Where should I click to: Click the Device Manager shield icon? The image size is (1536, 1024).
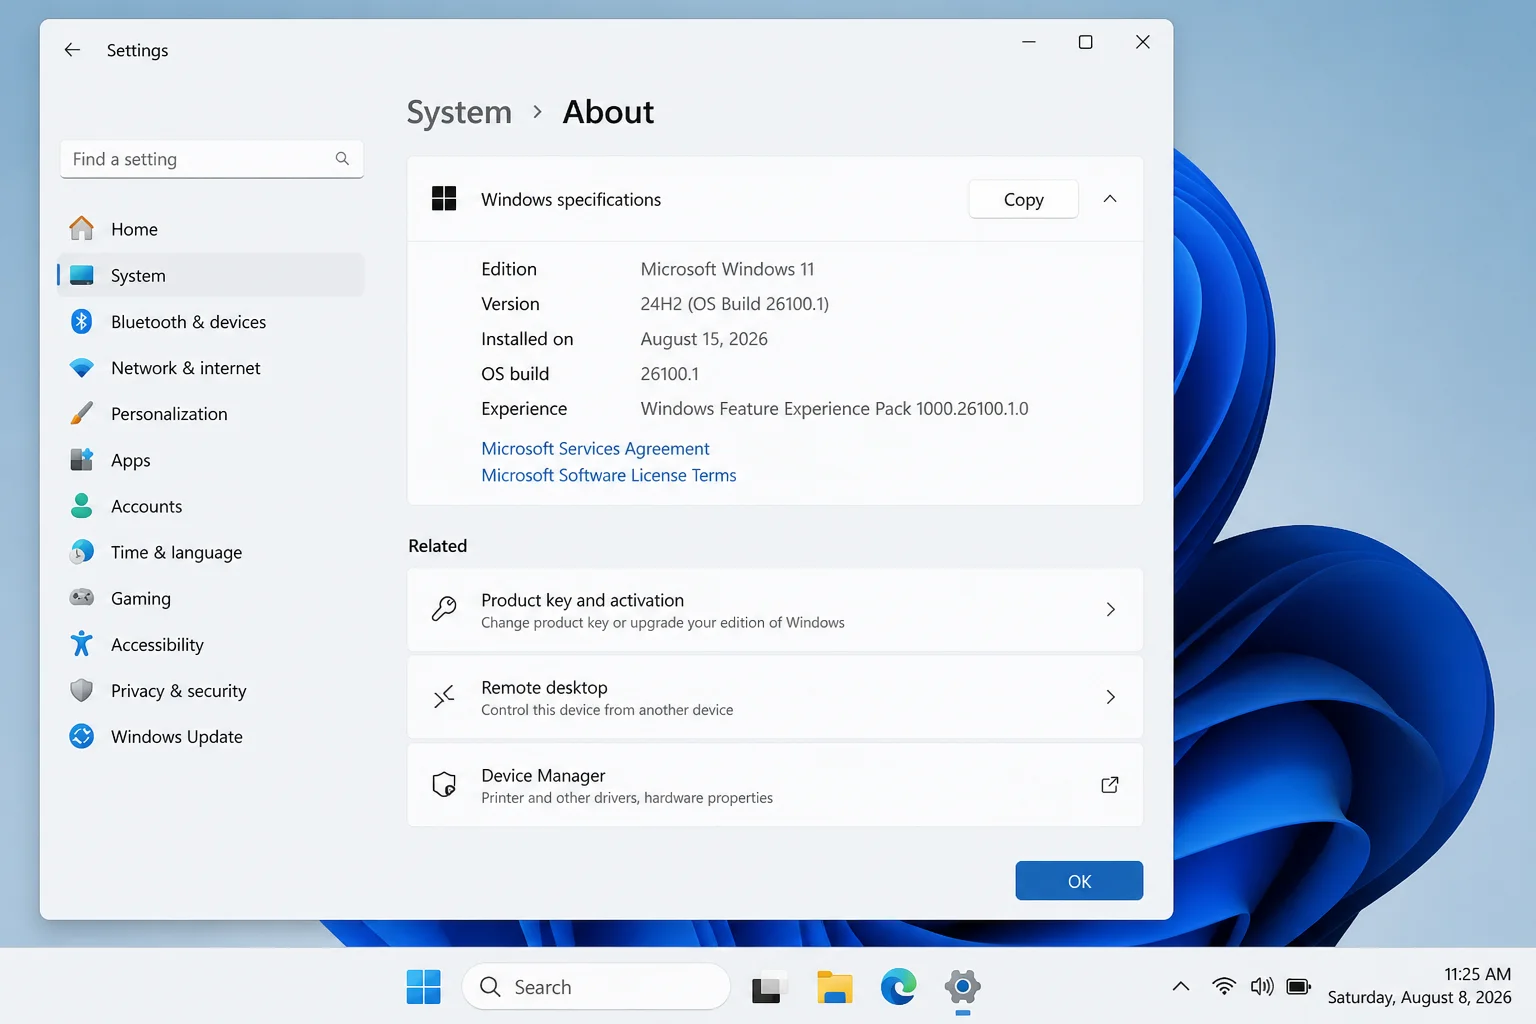444,785
